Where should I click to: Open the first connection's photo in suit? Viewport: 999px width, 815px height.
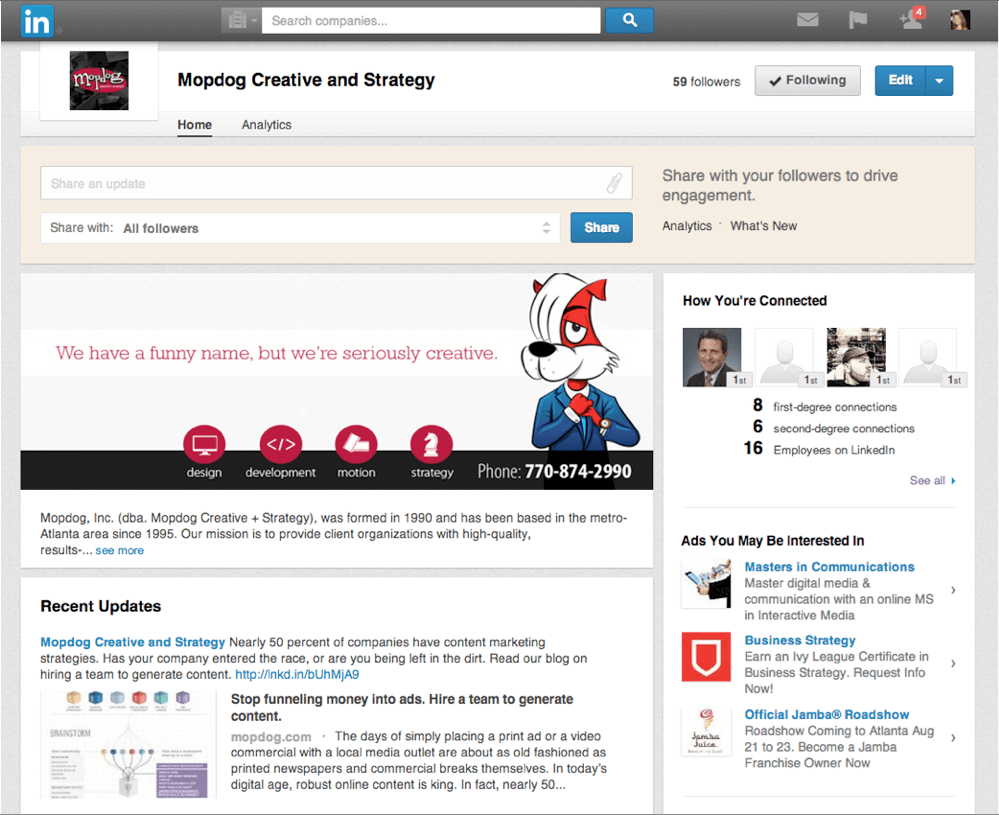[712, 357]
